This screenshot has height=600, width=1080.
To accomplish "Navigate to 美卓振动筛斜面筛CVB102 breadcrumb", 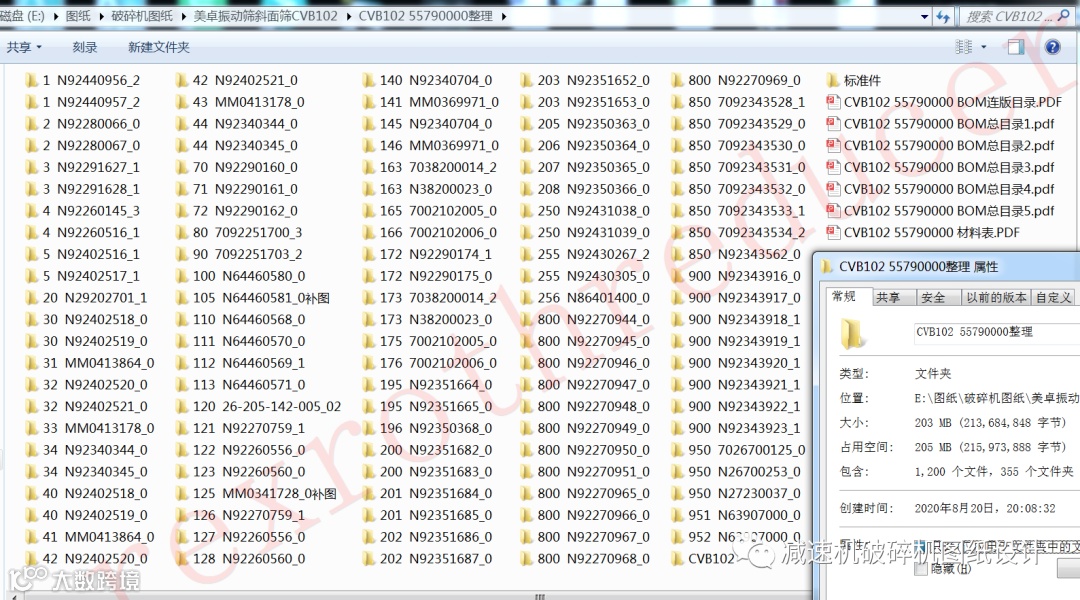I will [265, 16].
